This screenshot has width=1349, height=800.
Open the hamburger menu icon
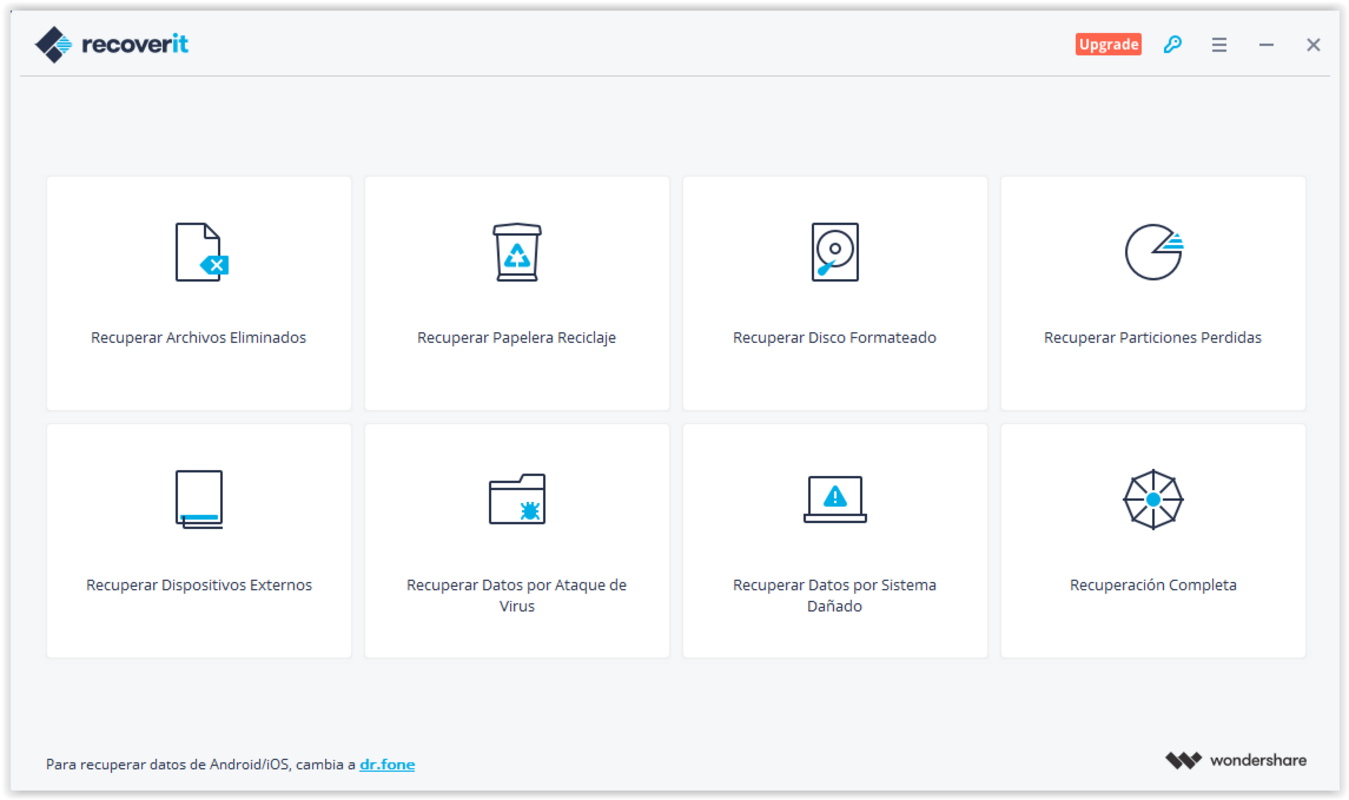pos(1219,45)
